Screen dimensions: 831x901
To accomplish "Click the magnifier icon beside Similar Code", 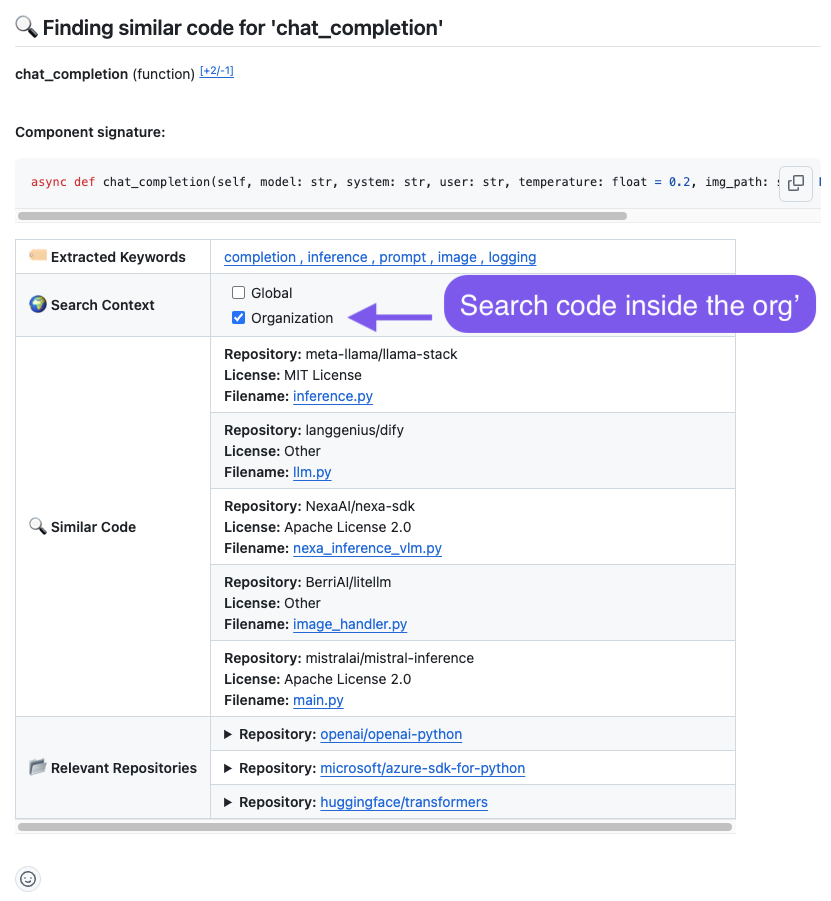I will 38,526.
